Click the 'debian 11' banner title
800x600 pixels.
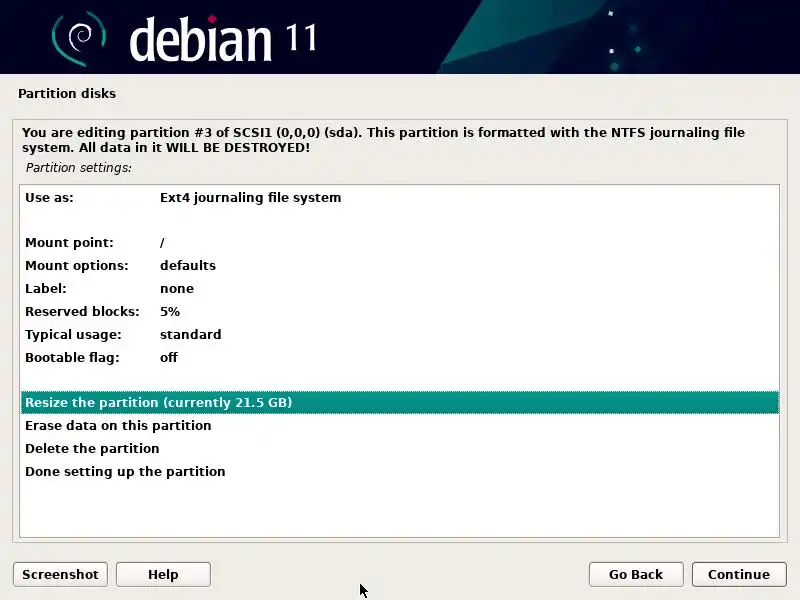coord(223,38)
